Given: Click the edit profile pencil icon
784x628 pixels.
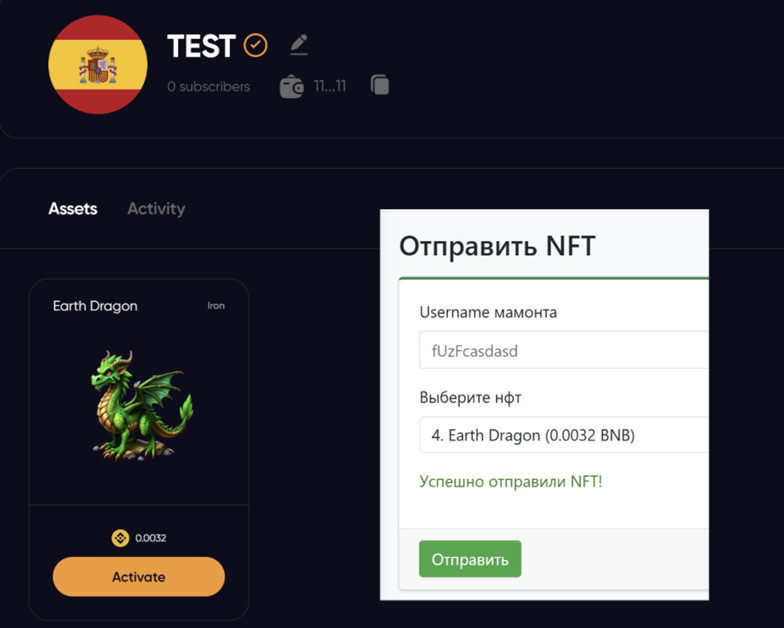Looking at the screenshot, I should tap(299, 45).
